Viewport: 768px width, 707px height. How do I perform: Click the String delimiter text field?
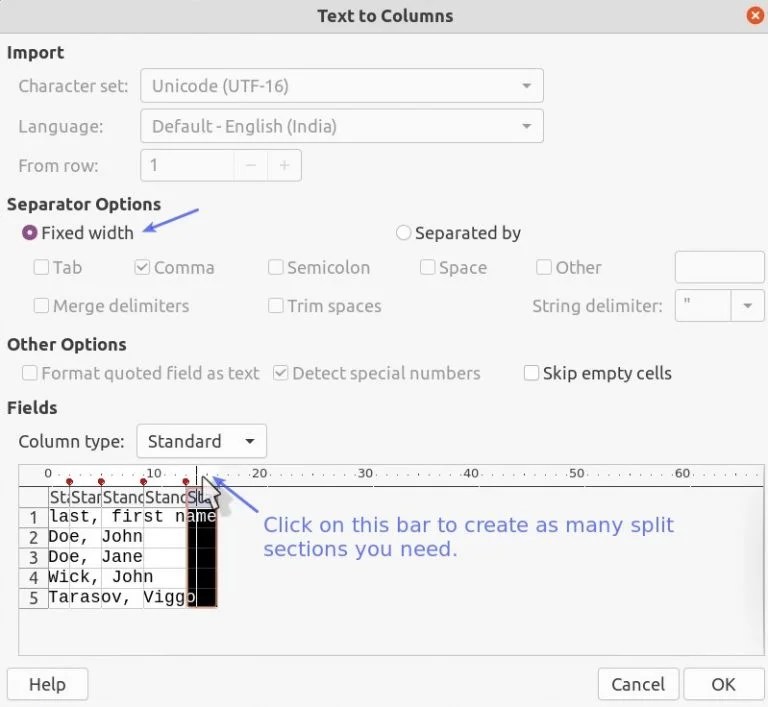(x=703, y=306)
